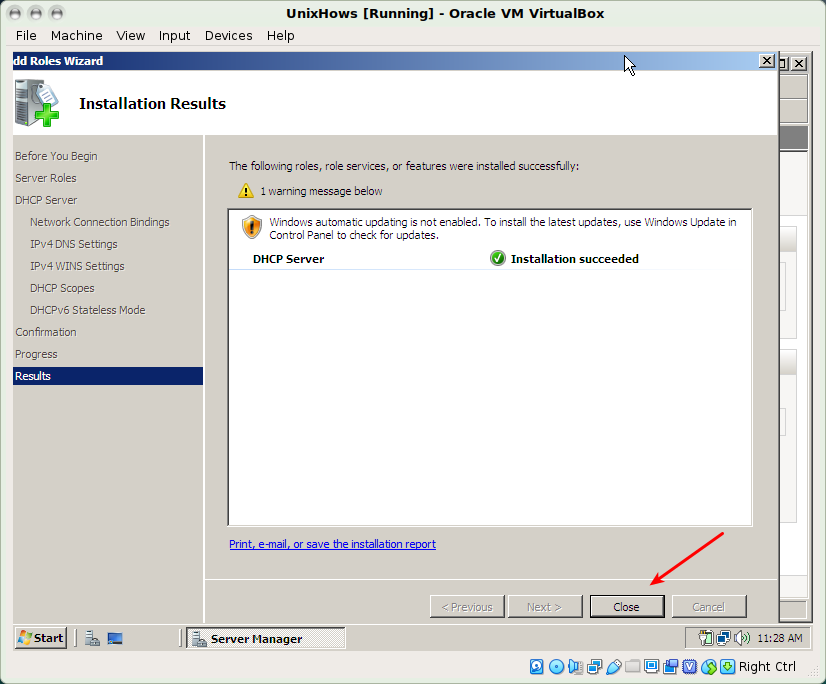Click the VirtualBox network indicator icon
The height and width of the screenshot is (684, 826).
[x=595, y=667]
